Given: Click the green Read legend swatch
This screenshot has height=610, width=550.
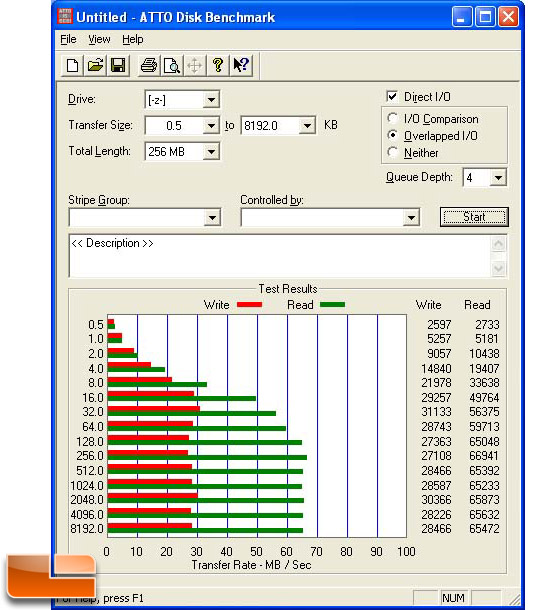Looking at the screenshot, I should point(332,305).
